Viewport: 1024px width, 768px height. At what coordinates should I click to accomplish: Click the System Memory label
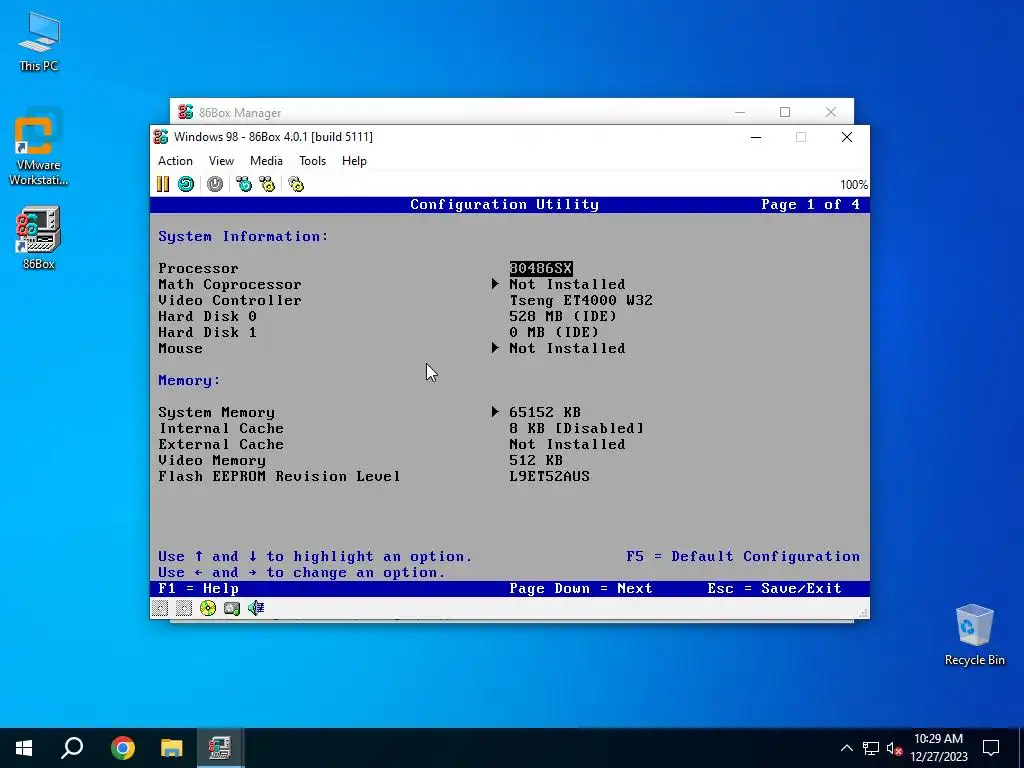(x=216, y=412)
